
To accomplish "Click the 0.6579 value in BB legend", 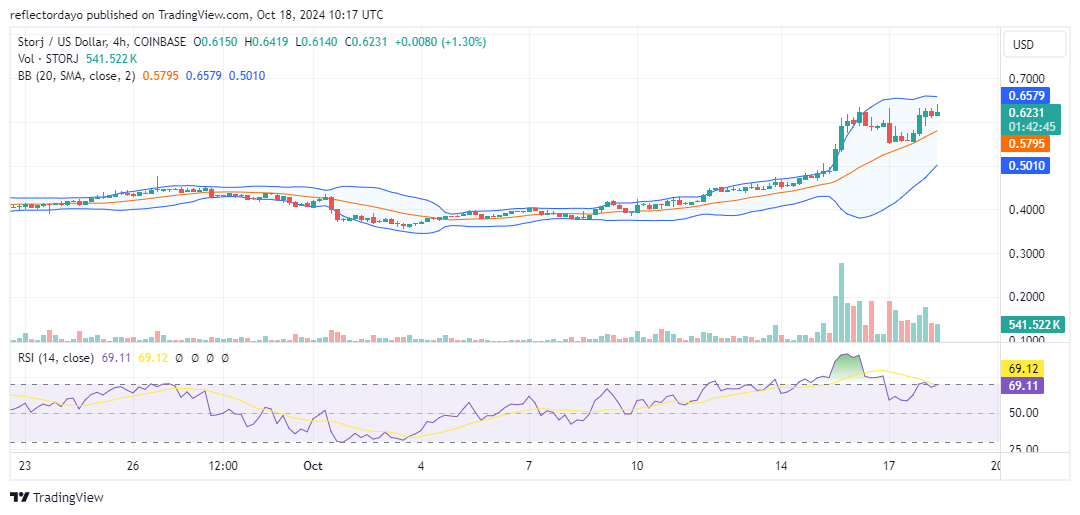I will pyautogui.click(x=202, y=75).
